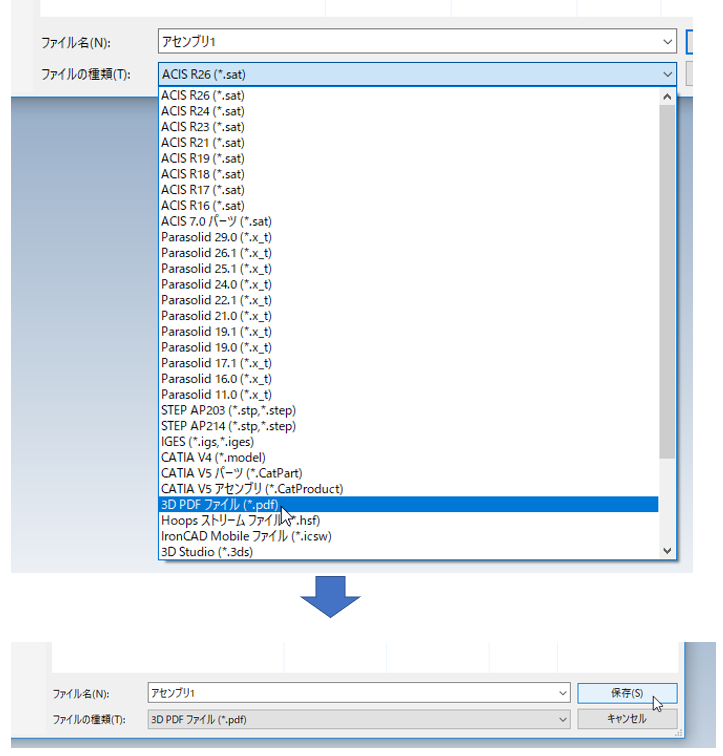
Task: Click scroll-down arrow of file type list
Action: 667,551
